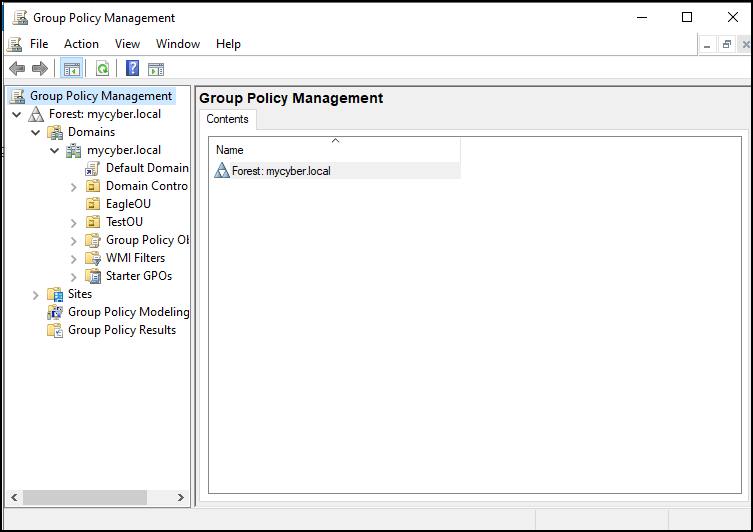This screenshot has width=753, height=532.
Task: Select TestOU tree label
Action: (x=124, y=222)
